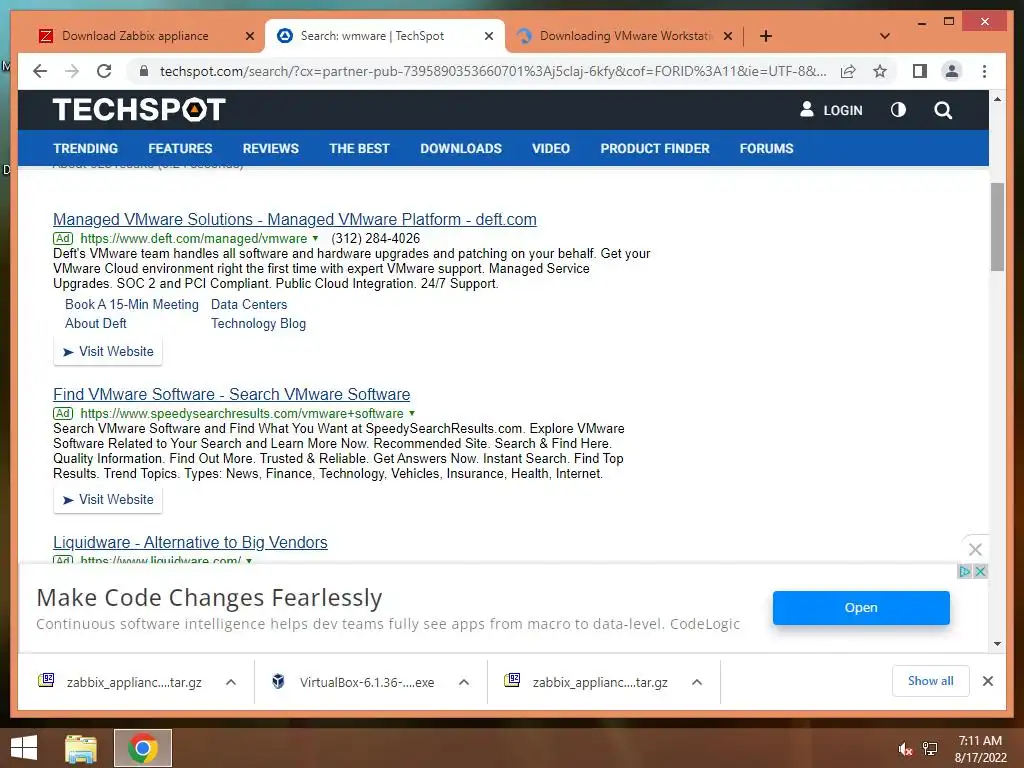Screen dimensions: 1024x768
Task: Close the downloads bar
Action: [x=987, y=681]
